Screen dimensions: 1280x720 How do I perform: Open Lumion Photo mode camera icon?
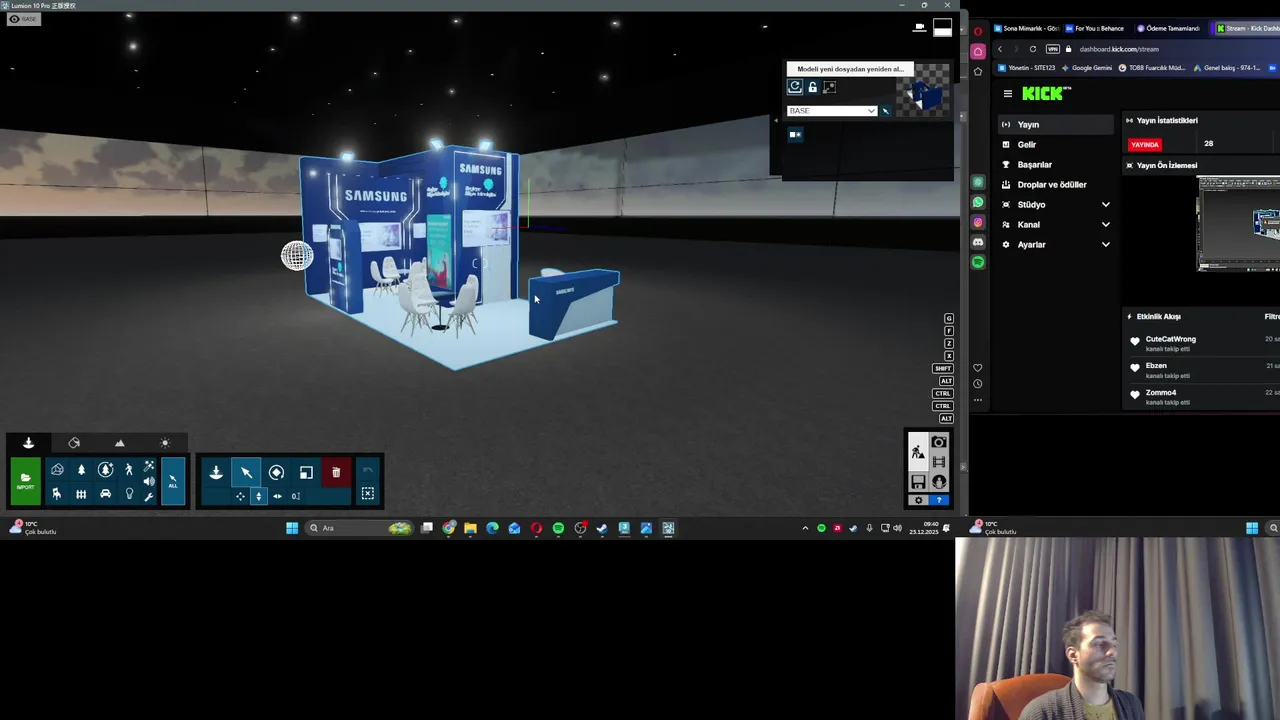tap(938, 442)
